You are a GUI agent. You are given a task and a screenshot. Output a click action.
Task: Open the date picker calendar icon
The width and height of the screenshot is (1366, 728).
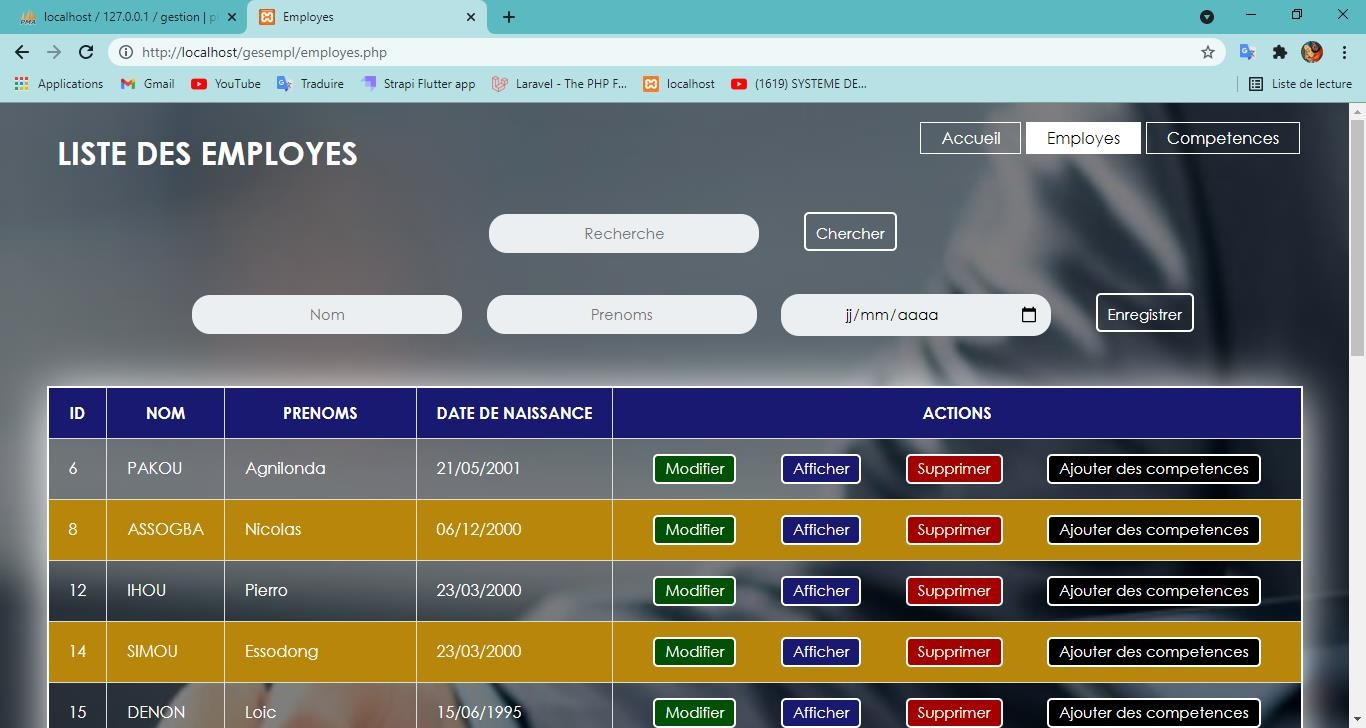[x=1028, y=315]
